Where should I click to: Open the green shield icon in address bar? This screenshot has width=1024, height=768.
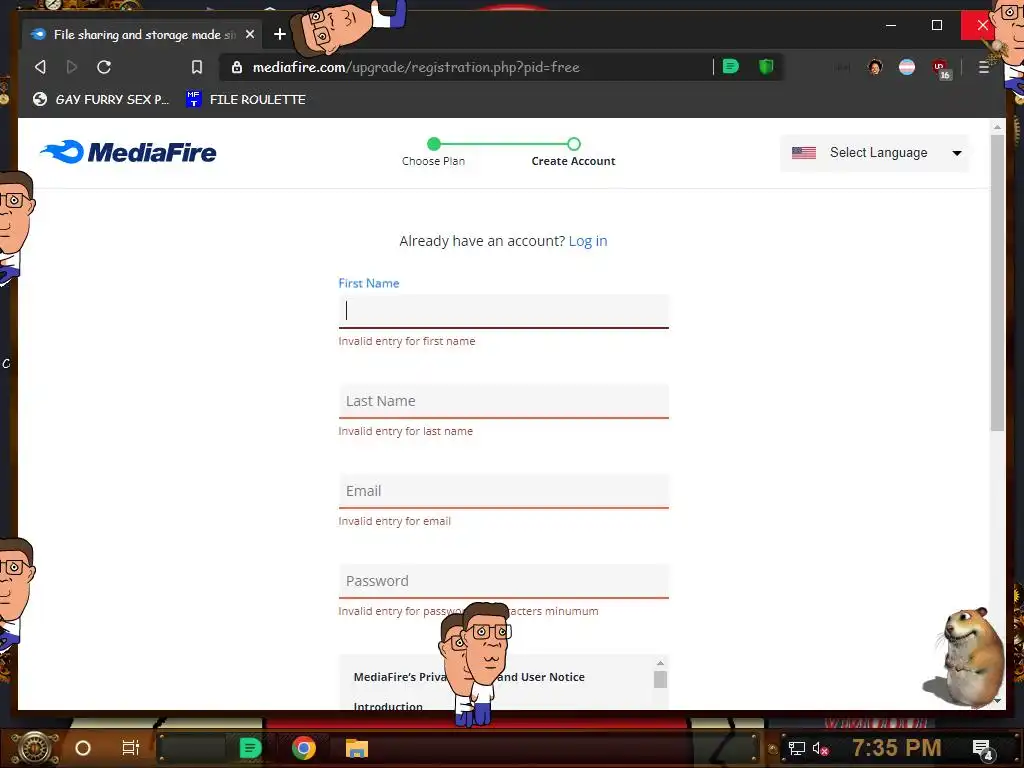[766, 66]
